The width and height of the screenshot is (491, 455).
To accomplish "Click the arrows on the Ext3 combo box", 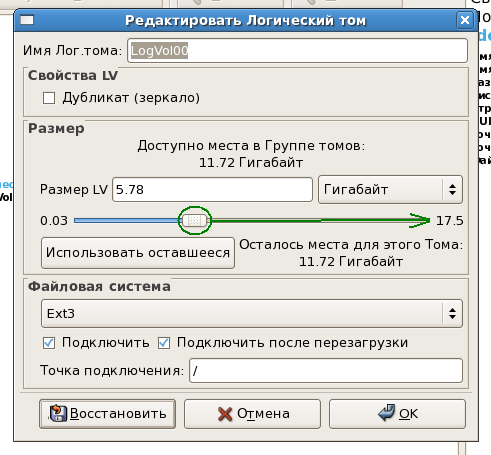I will click(x=452, y=313).
